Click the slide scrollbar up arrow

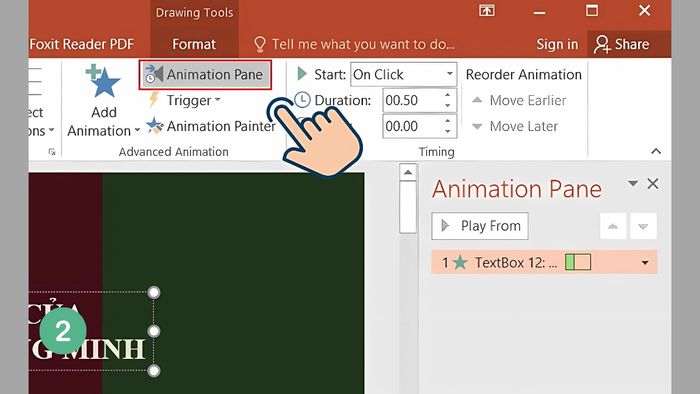408,172
